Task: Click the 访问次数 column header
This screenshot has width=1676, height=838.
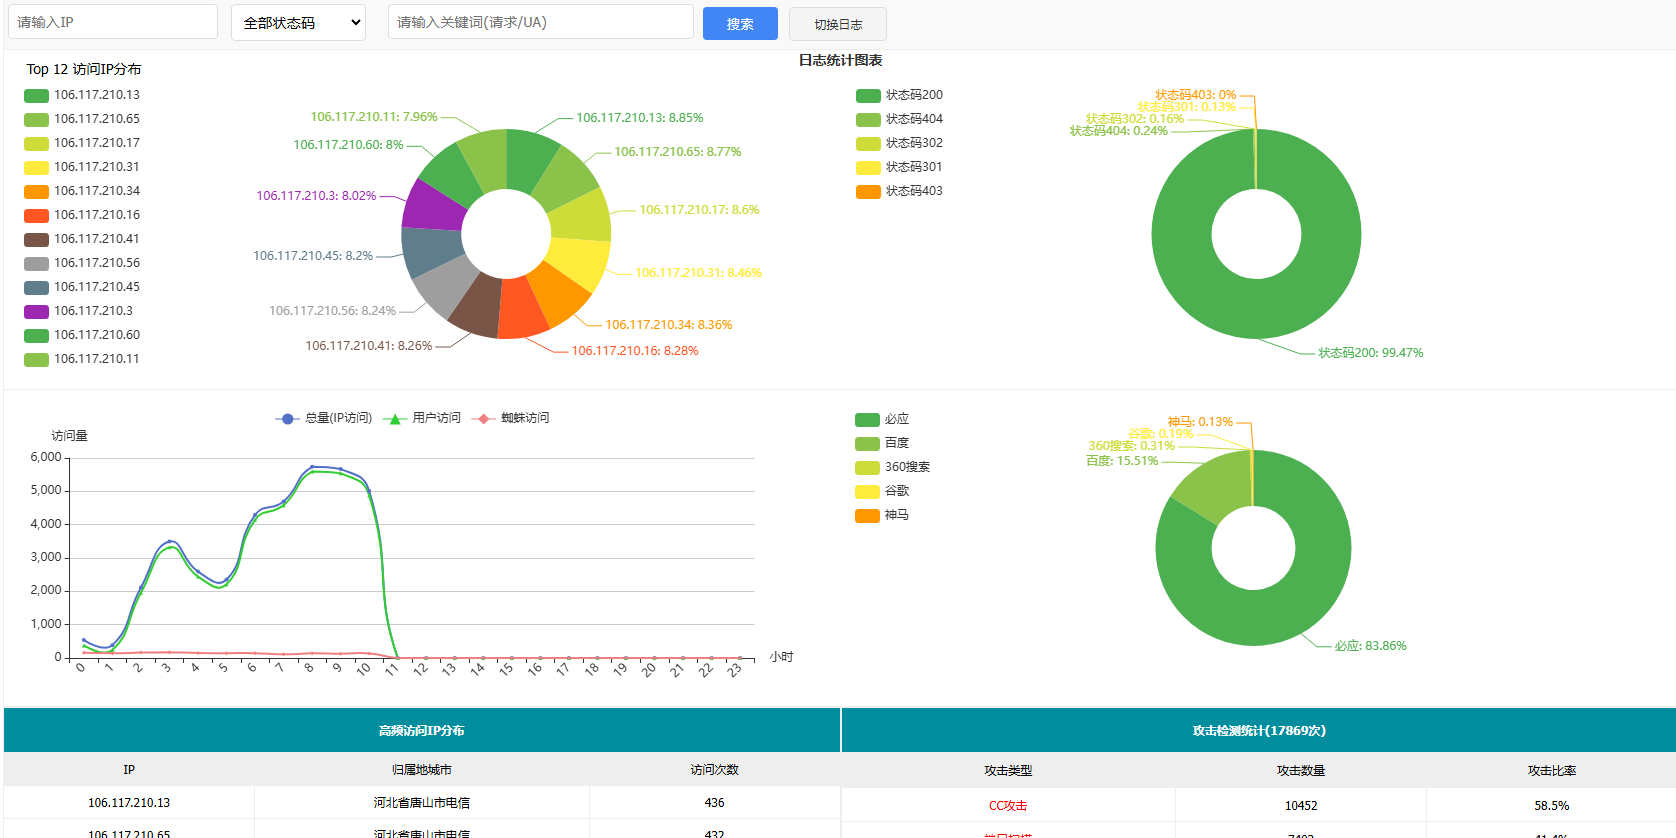Action: [714, 770]
